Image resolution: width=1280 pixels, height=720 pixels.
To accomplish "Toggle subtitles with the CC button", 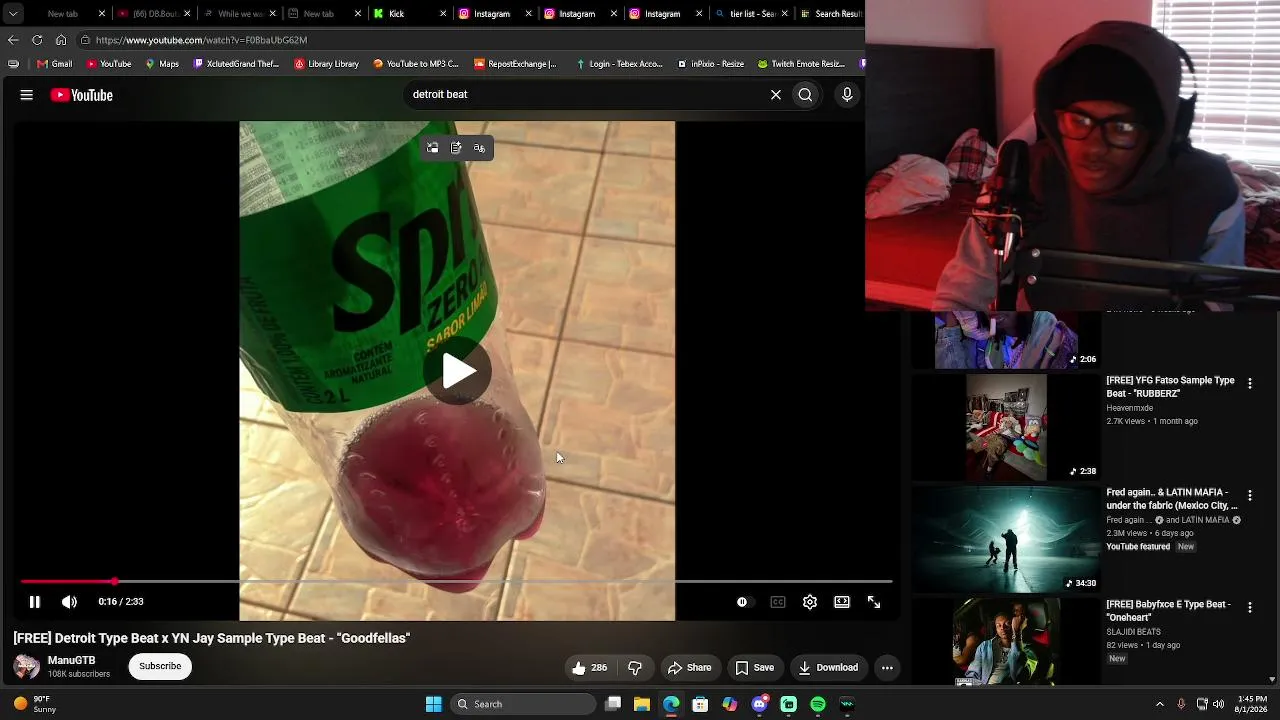I will (x=778, y=602).
